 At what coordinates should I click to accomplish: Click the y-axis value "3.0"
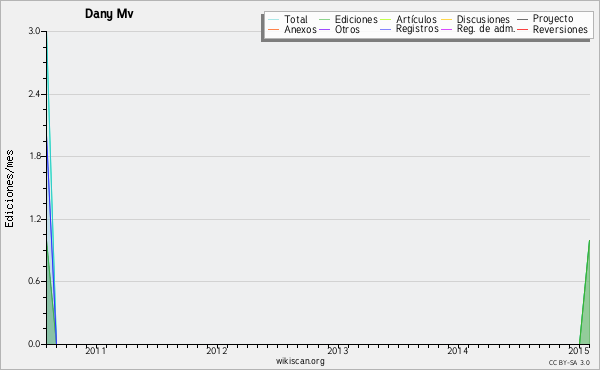[34, 31]
